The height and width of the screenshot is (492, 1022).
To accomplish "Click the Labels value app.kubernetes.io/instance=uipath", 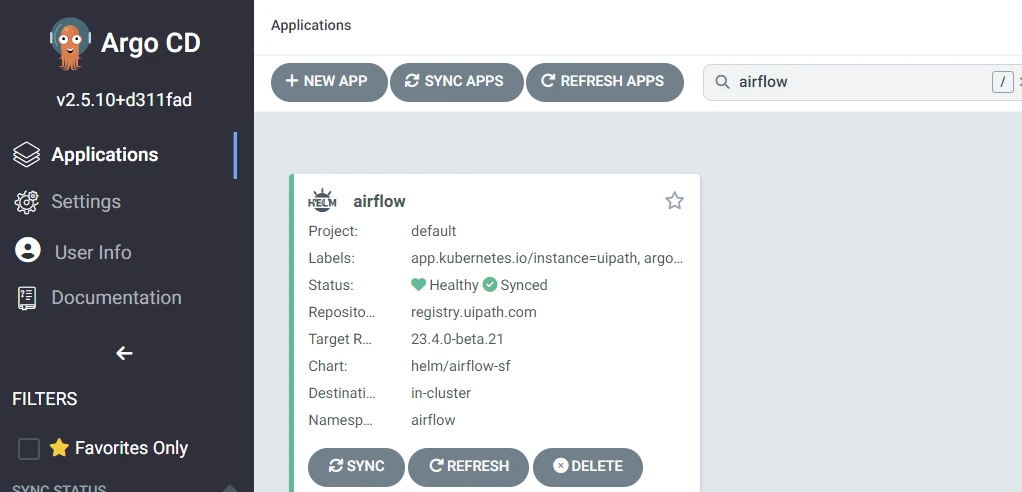I will point(525,259).
